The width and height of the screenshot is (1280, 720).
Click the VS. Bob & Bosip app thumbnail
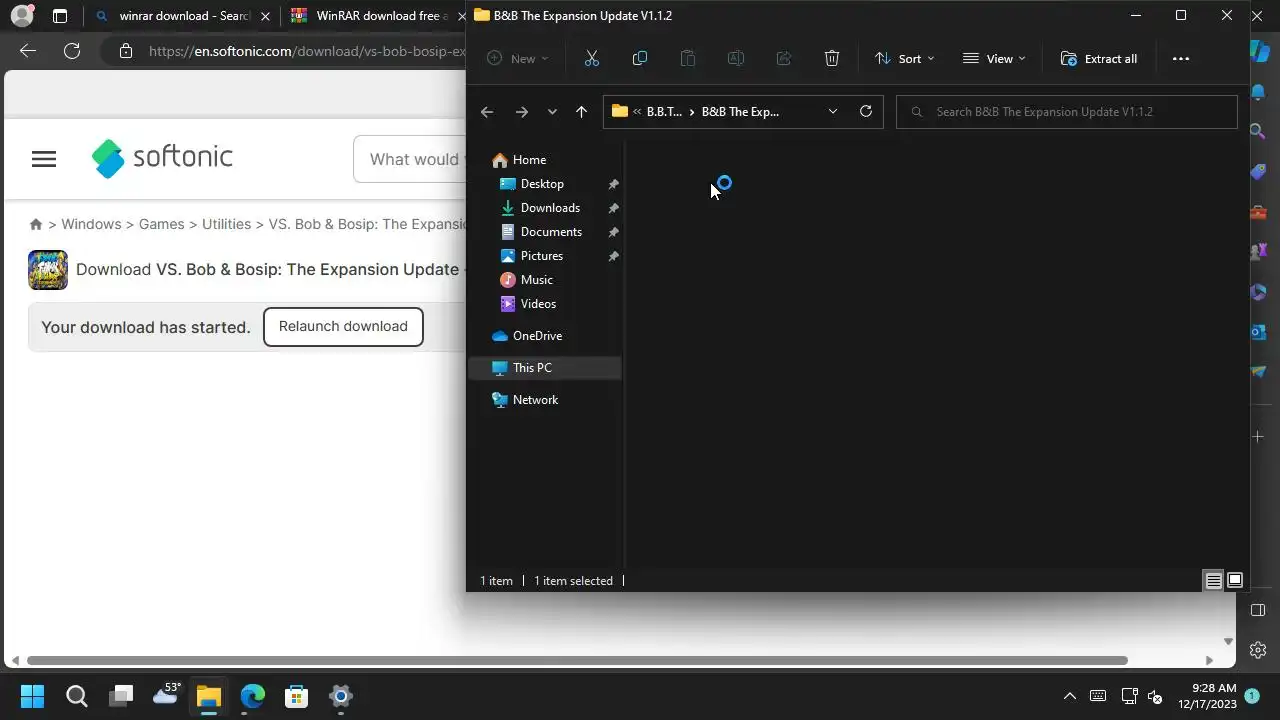(48, 270)
